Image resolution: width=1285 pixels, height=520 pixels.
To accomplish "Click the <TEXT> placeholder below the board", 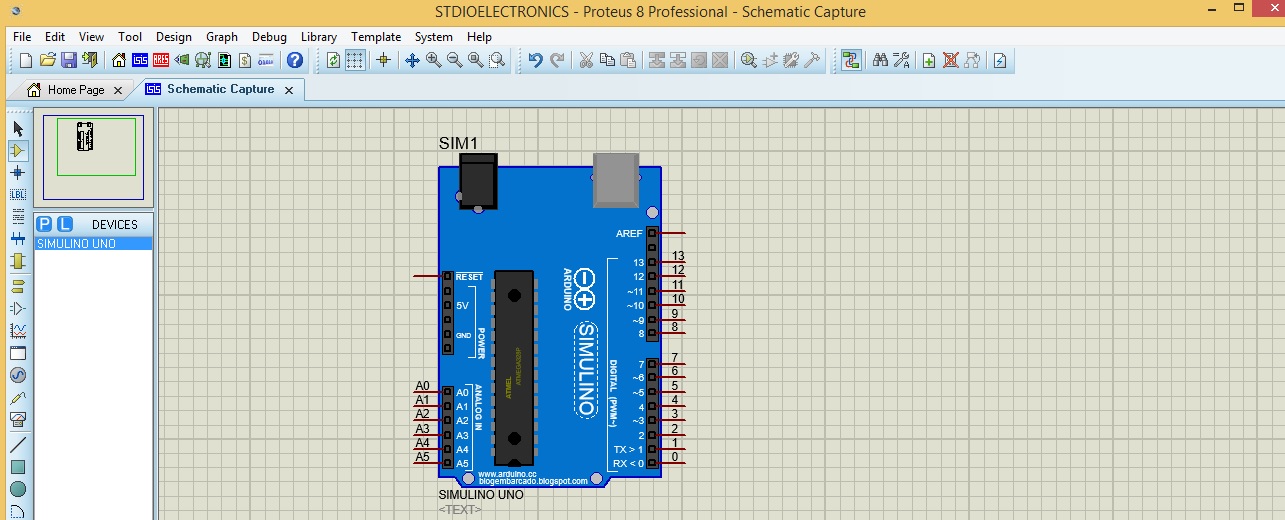I will click(x=460, y=510).
